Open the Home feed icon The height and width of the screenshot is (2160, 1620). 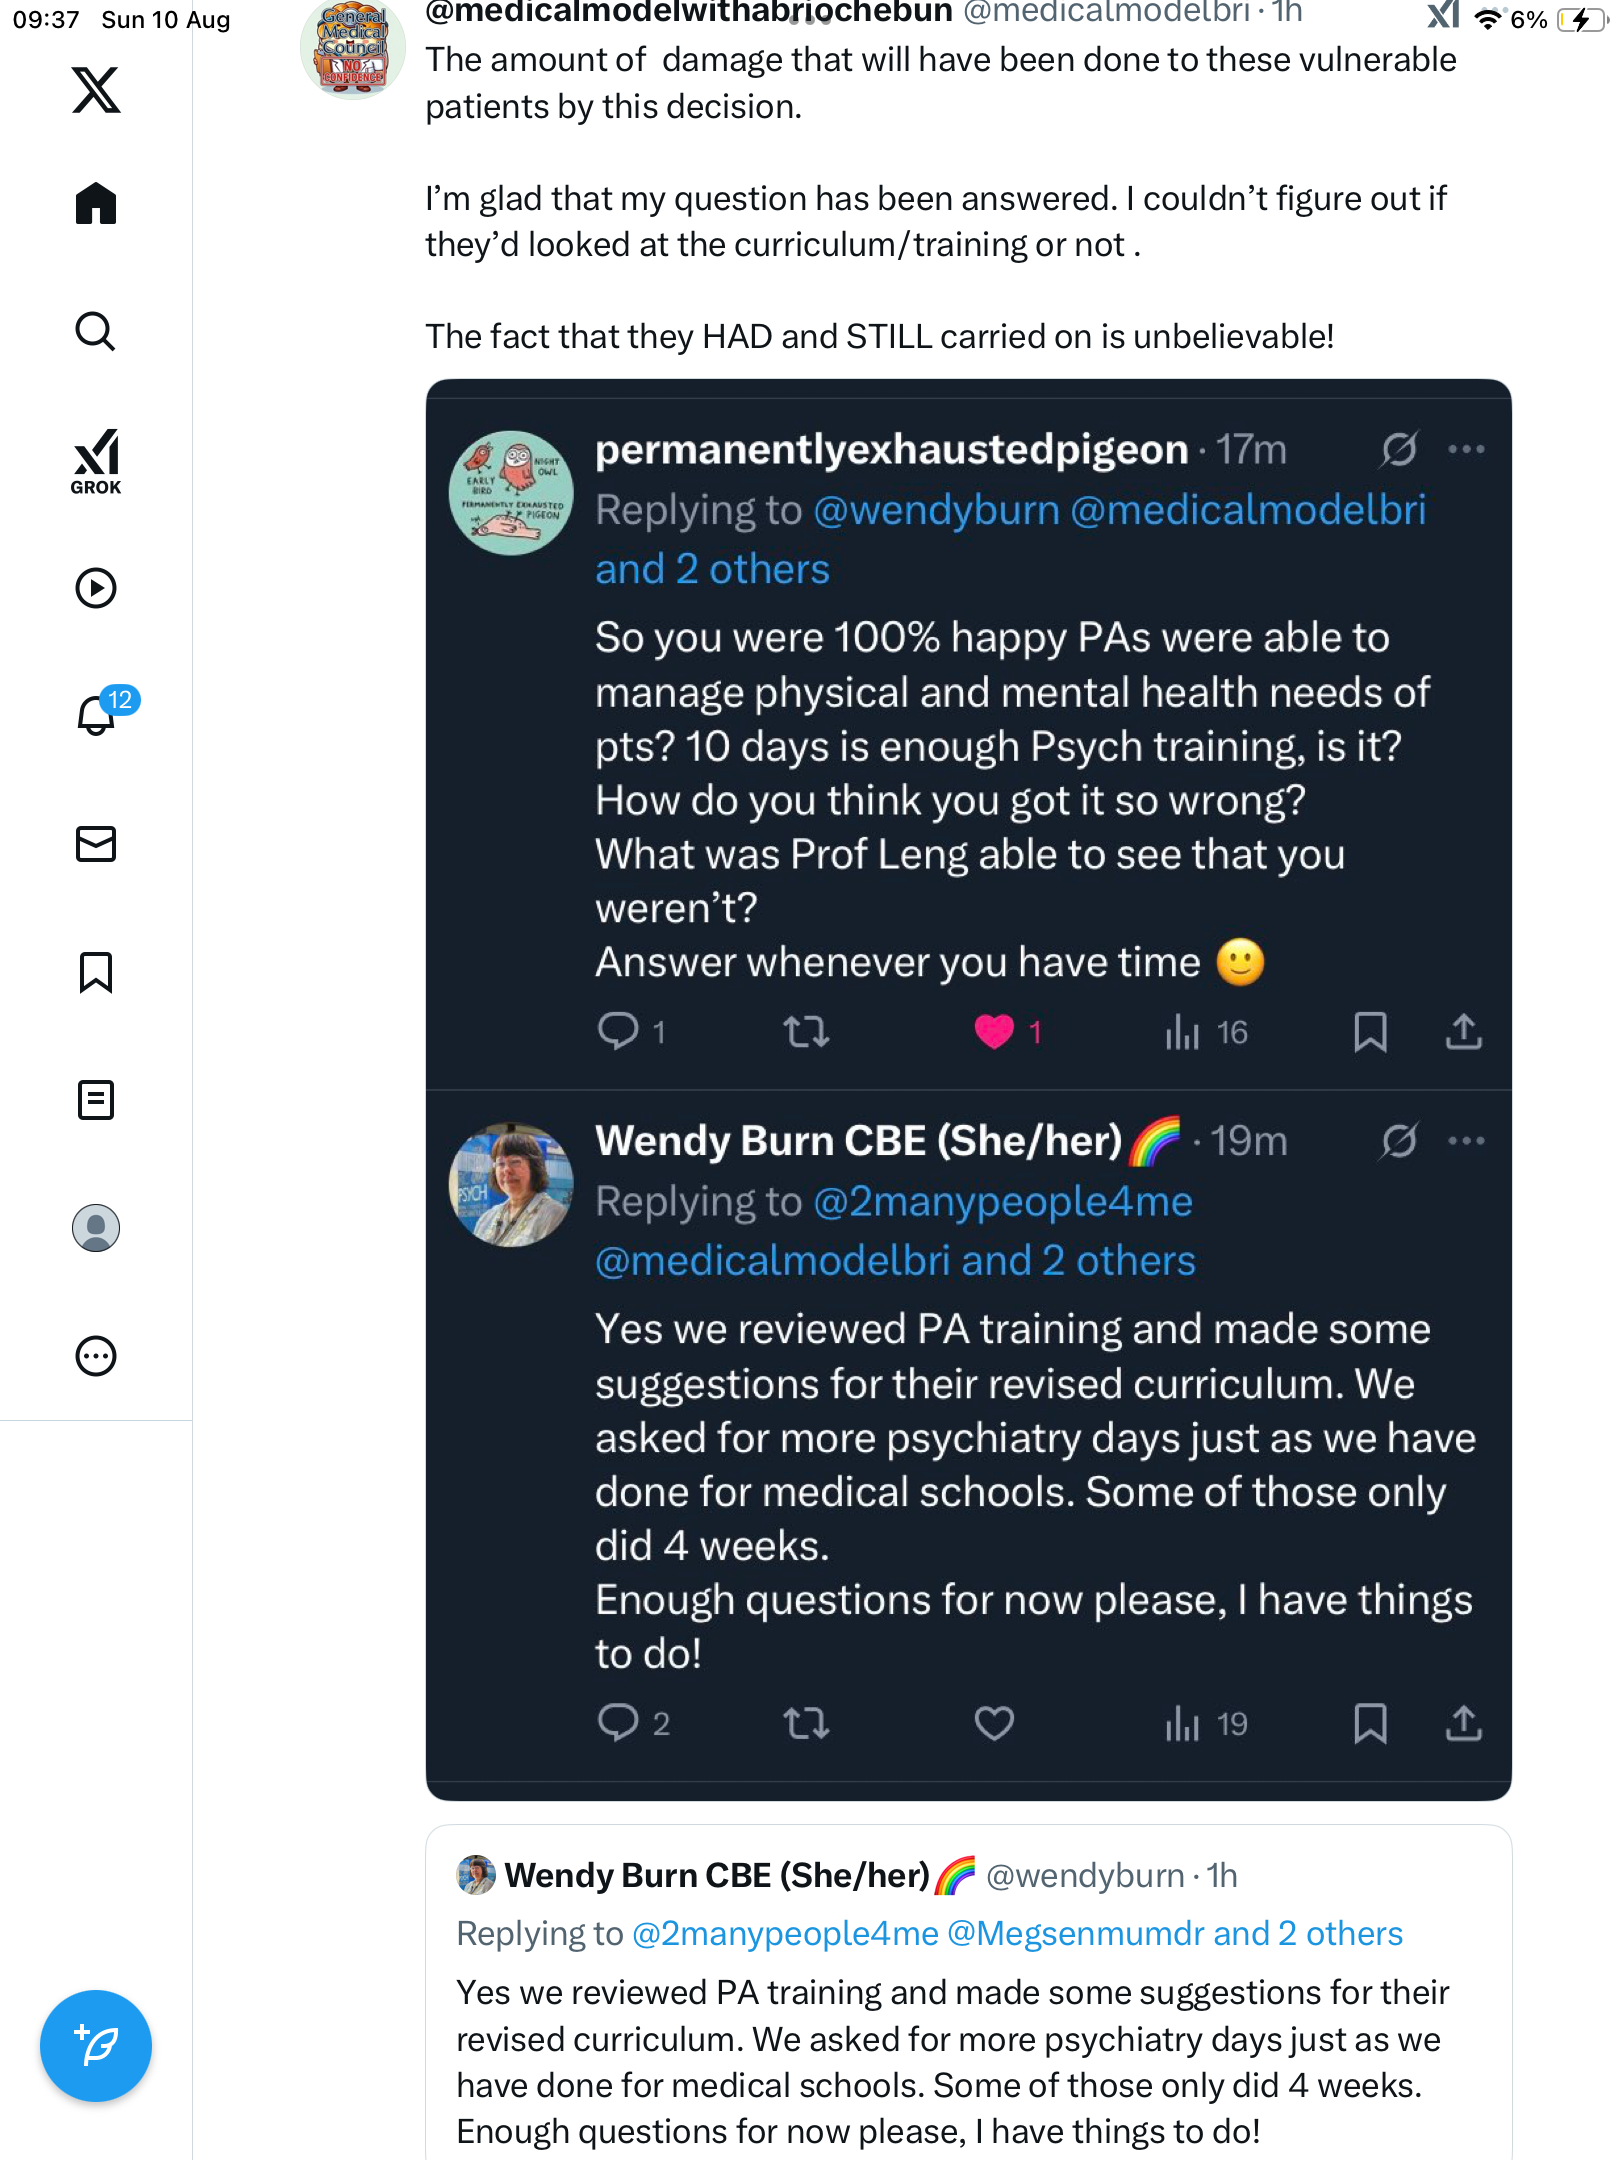pyautogui.click(x=96, y=204)
